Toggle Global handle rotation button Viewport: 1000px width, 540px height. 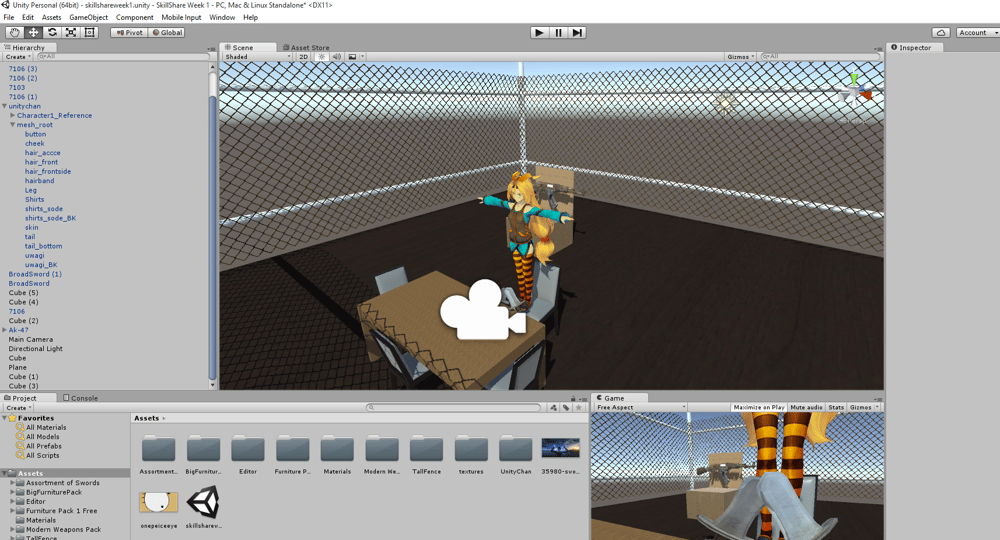coord(167,33)
